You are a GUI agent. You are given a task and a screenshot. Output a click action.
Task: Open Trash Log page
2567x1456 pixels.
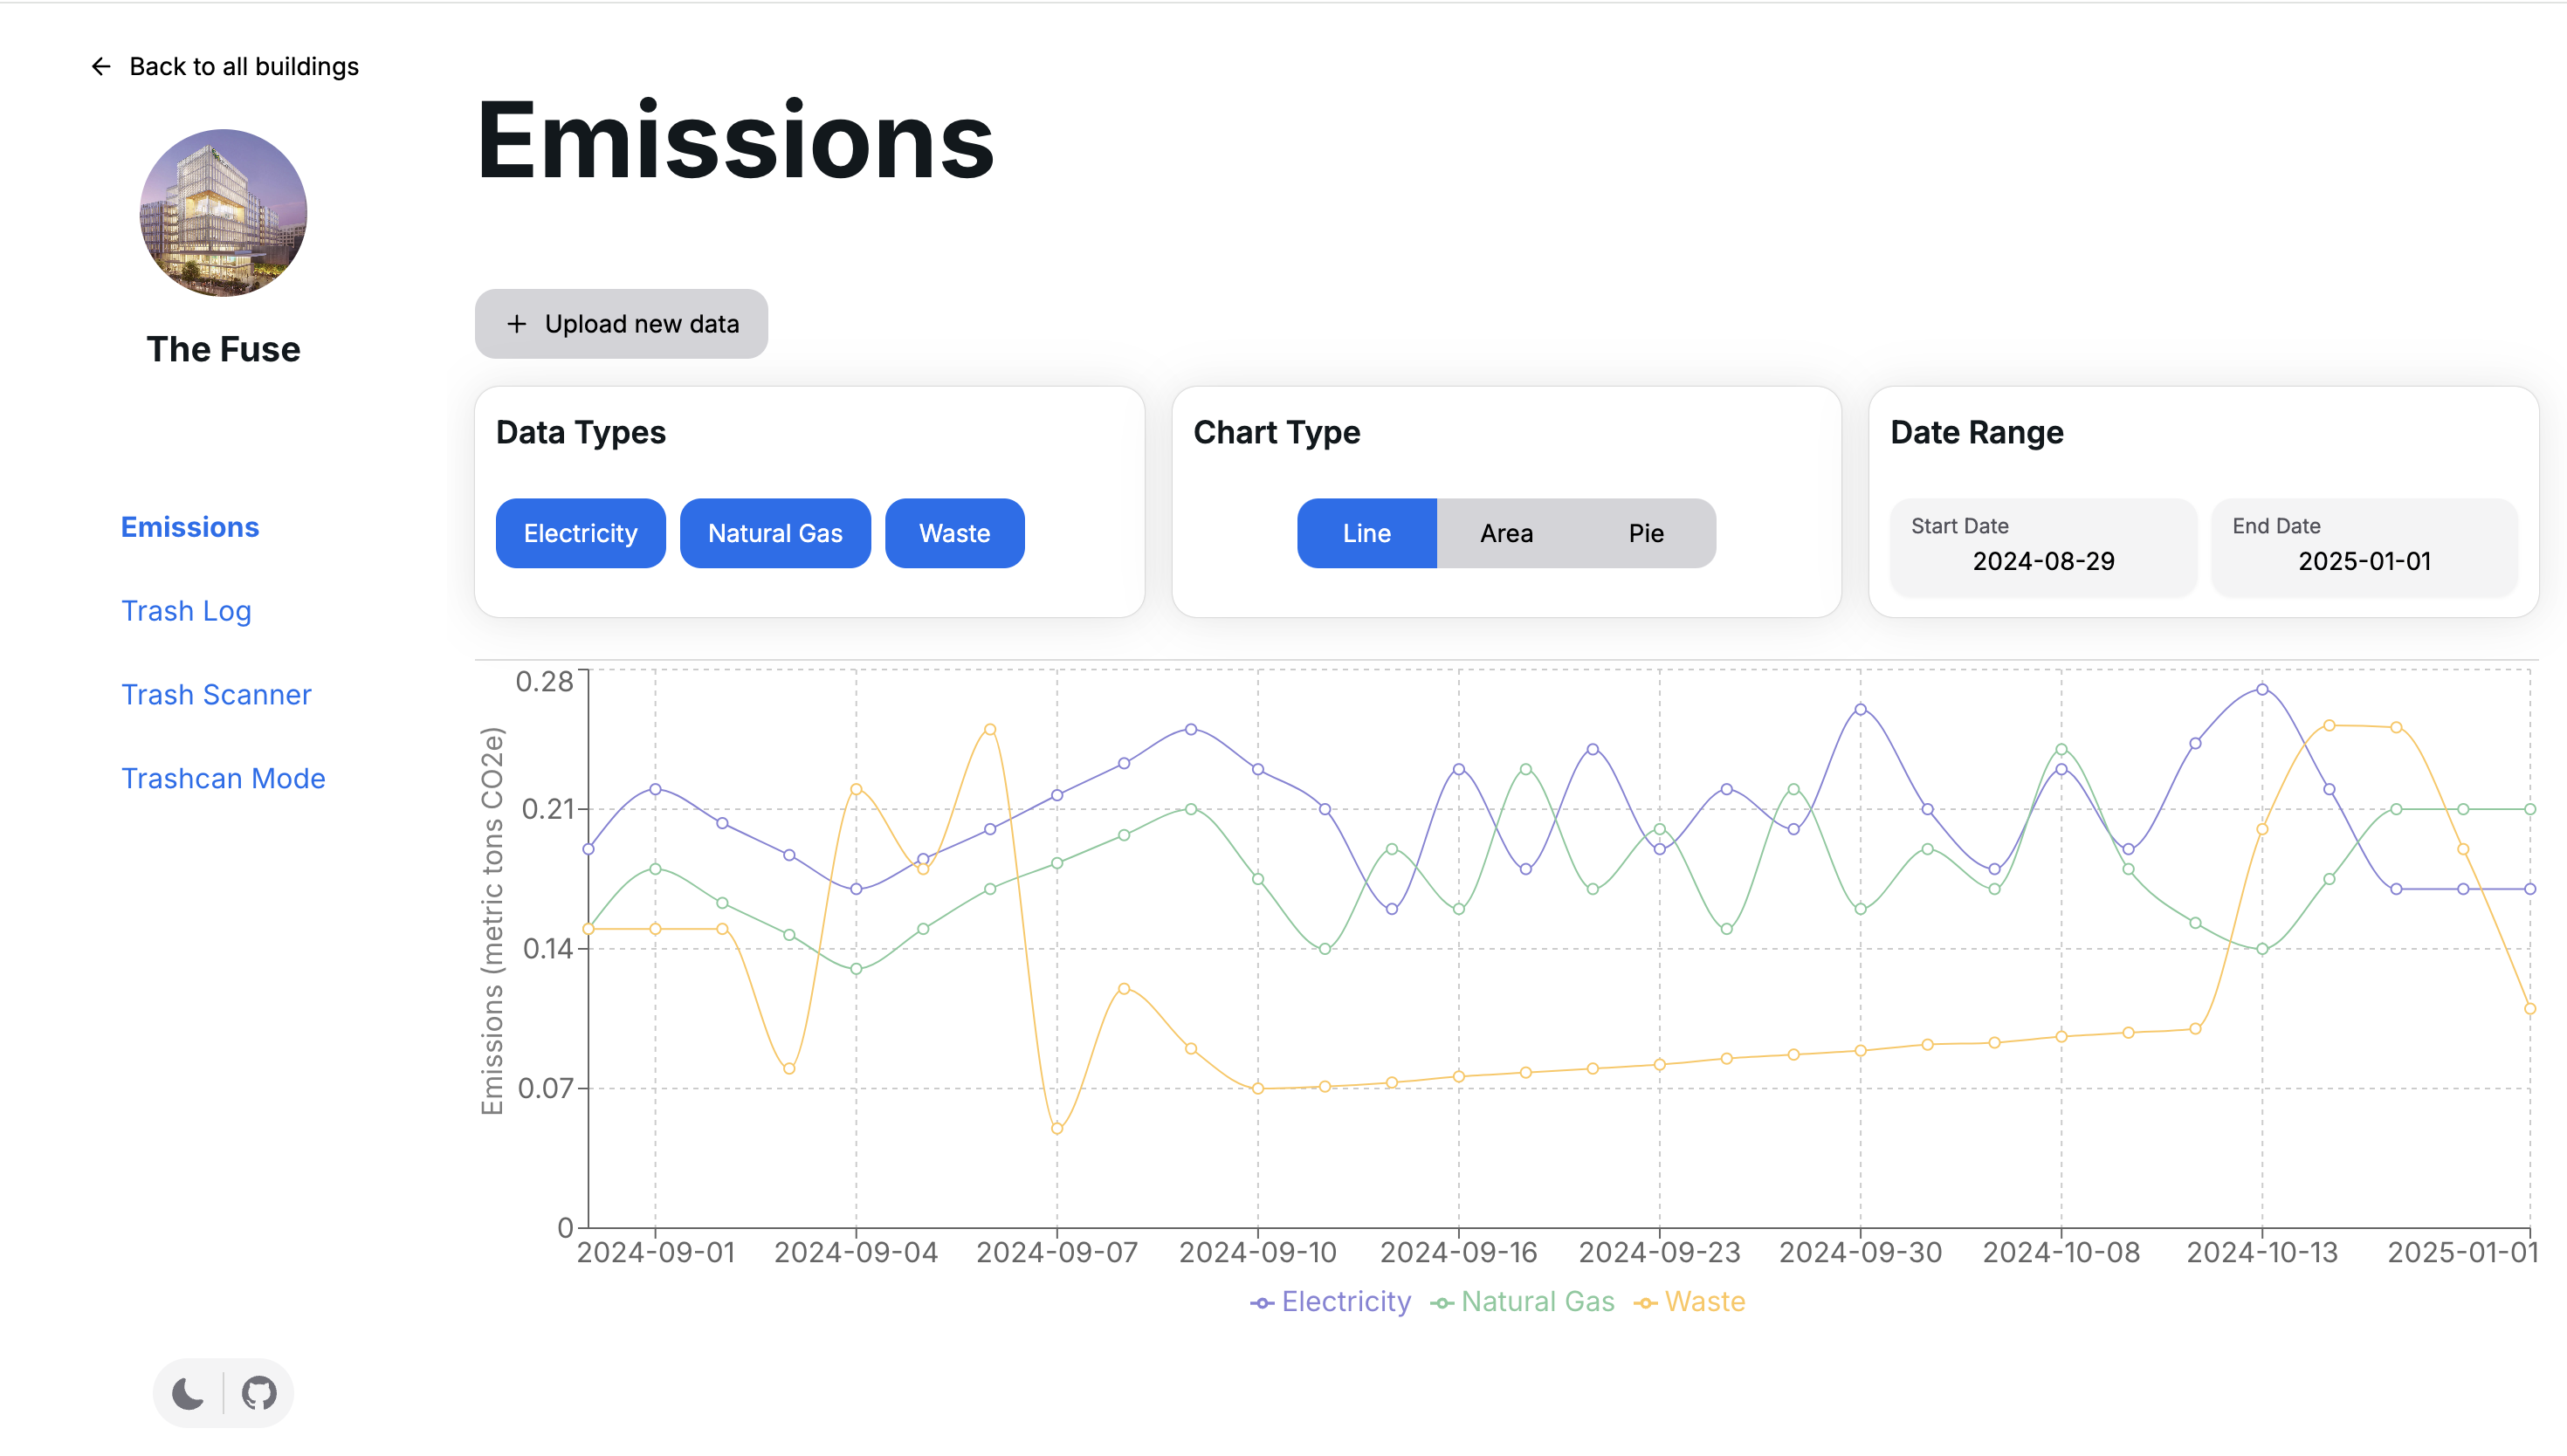pos(186,611)
